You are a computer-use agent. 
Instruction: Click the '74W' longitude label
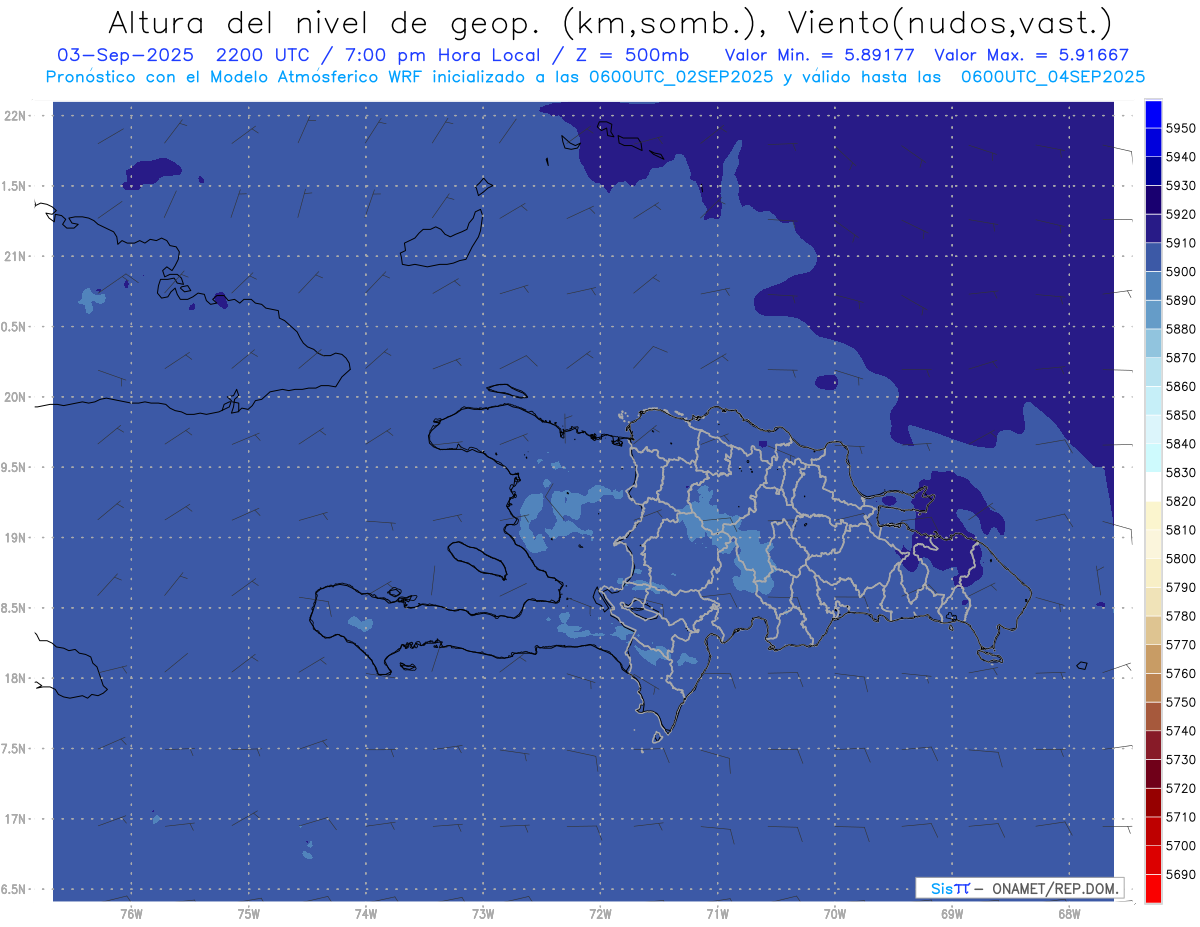(x=365, y=913)
